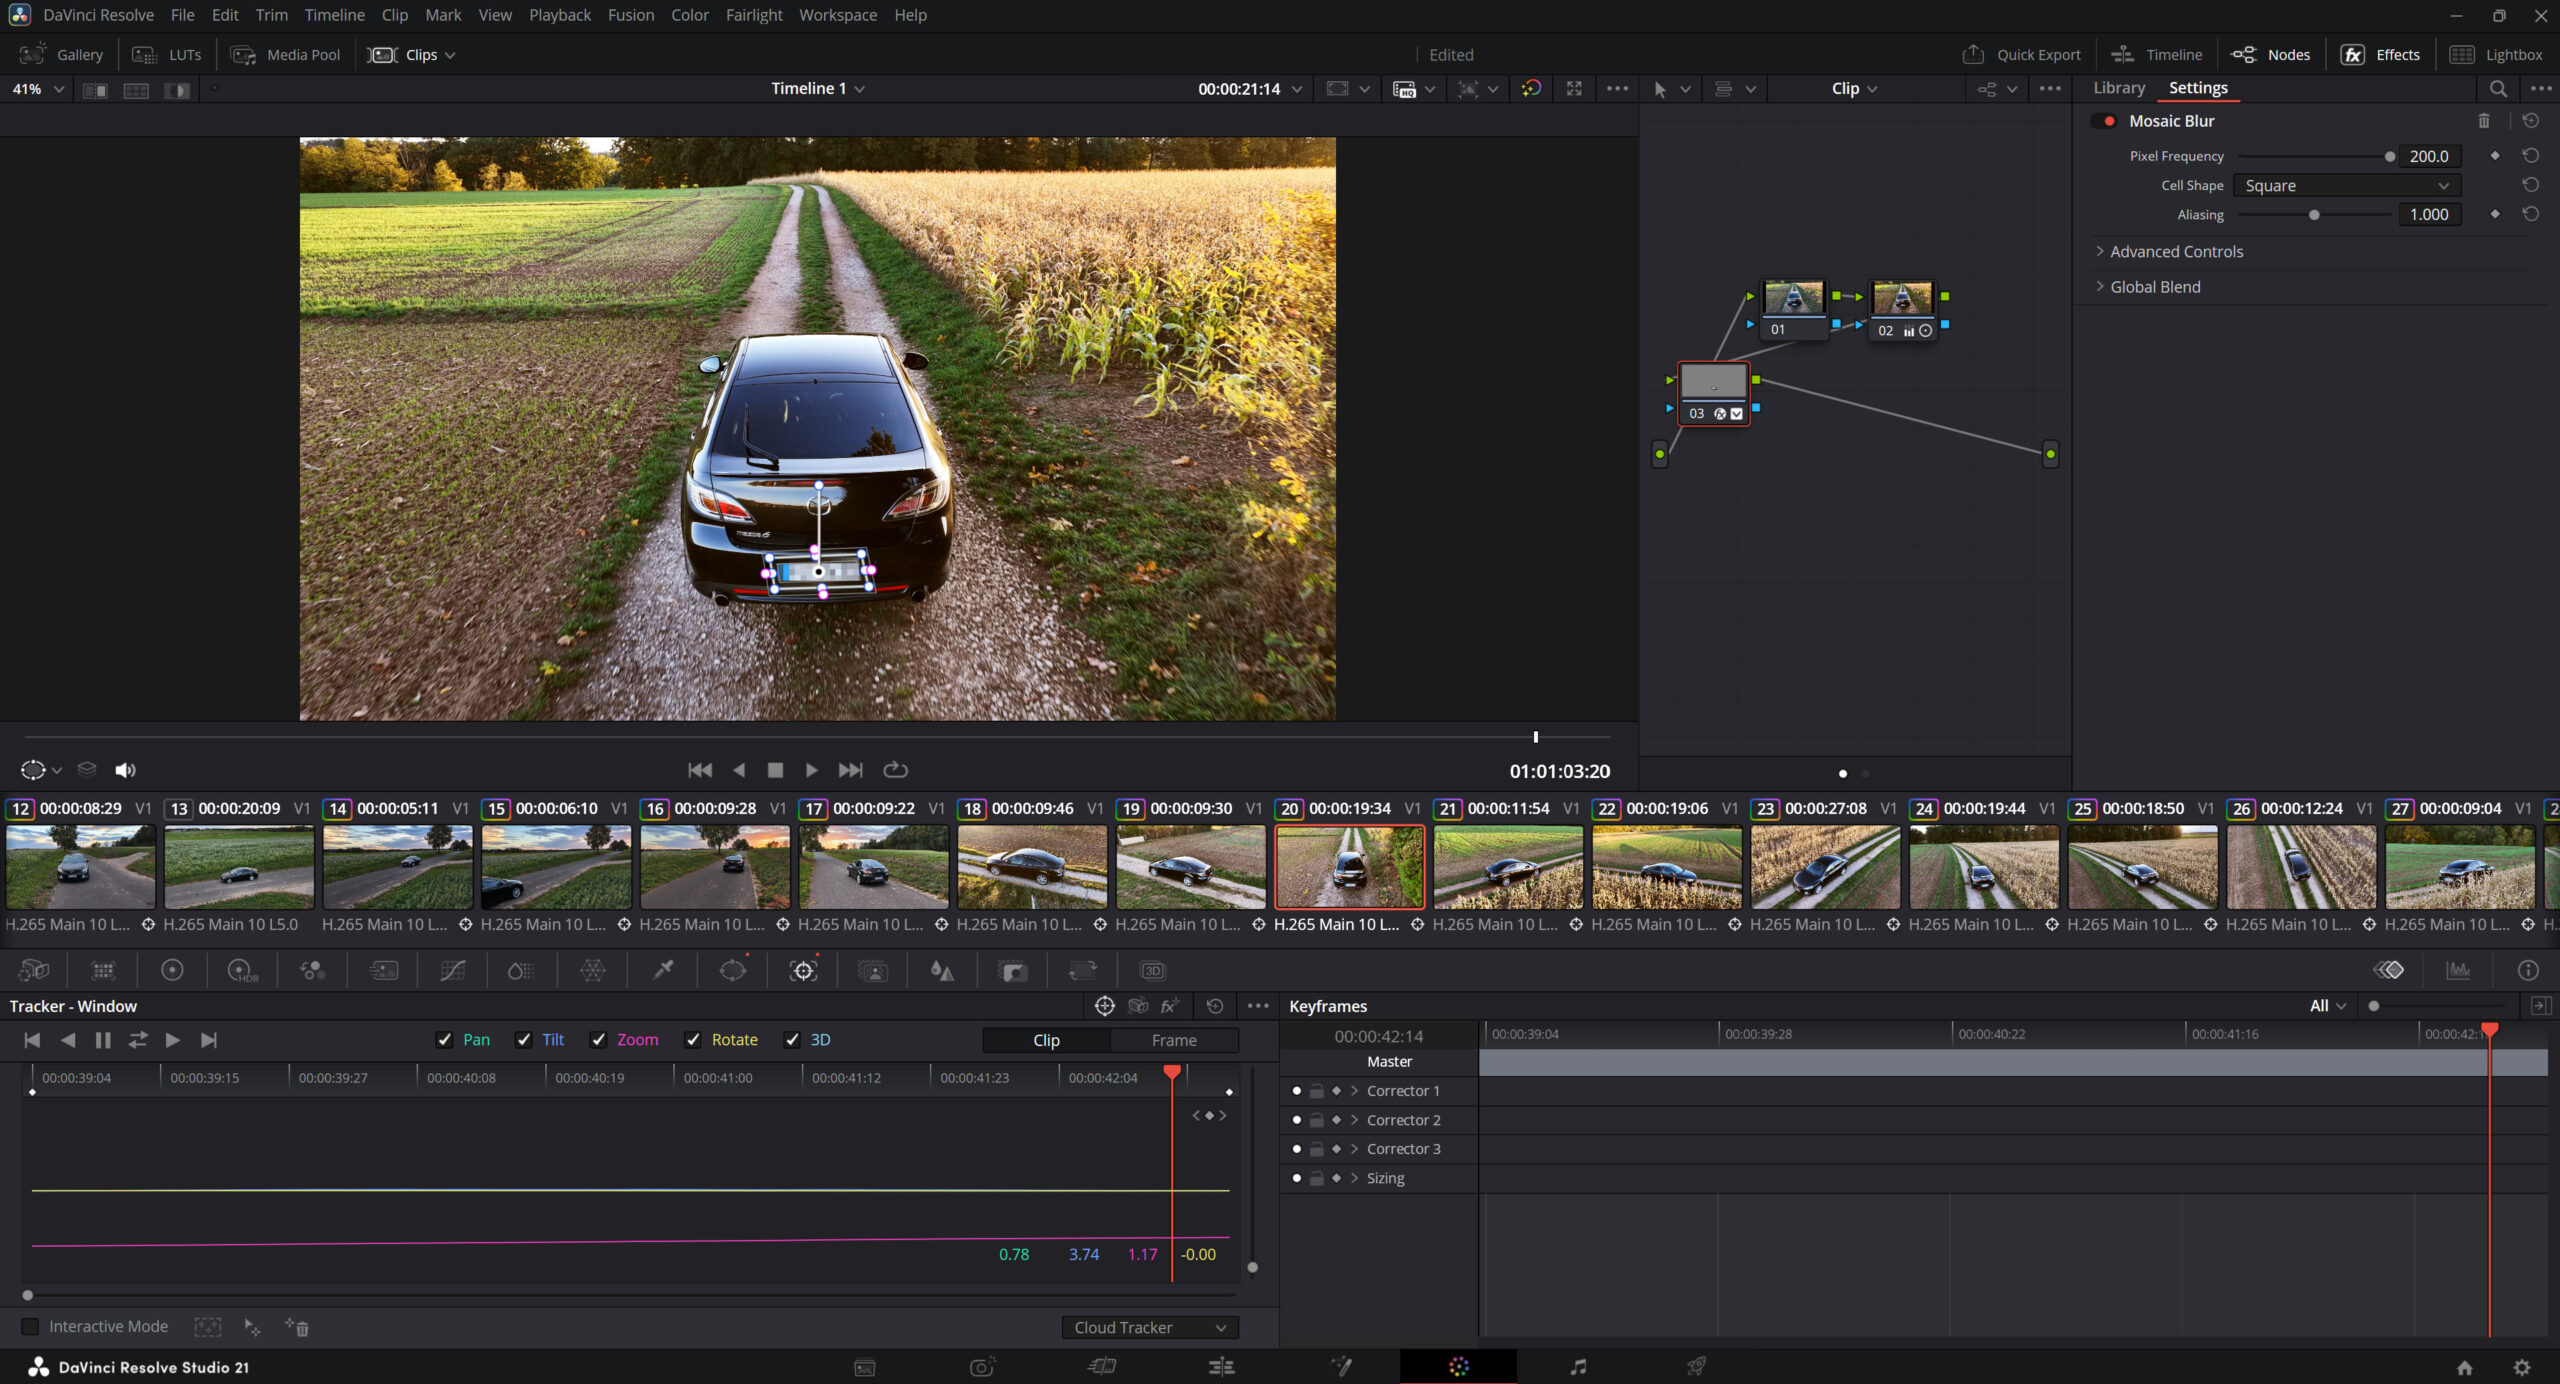Image resolution: width=2560 pixels, height=1384 pixels.
Task: Reset the Pixel Frequency parameter
Action: point(2531,156)
